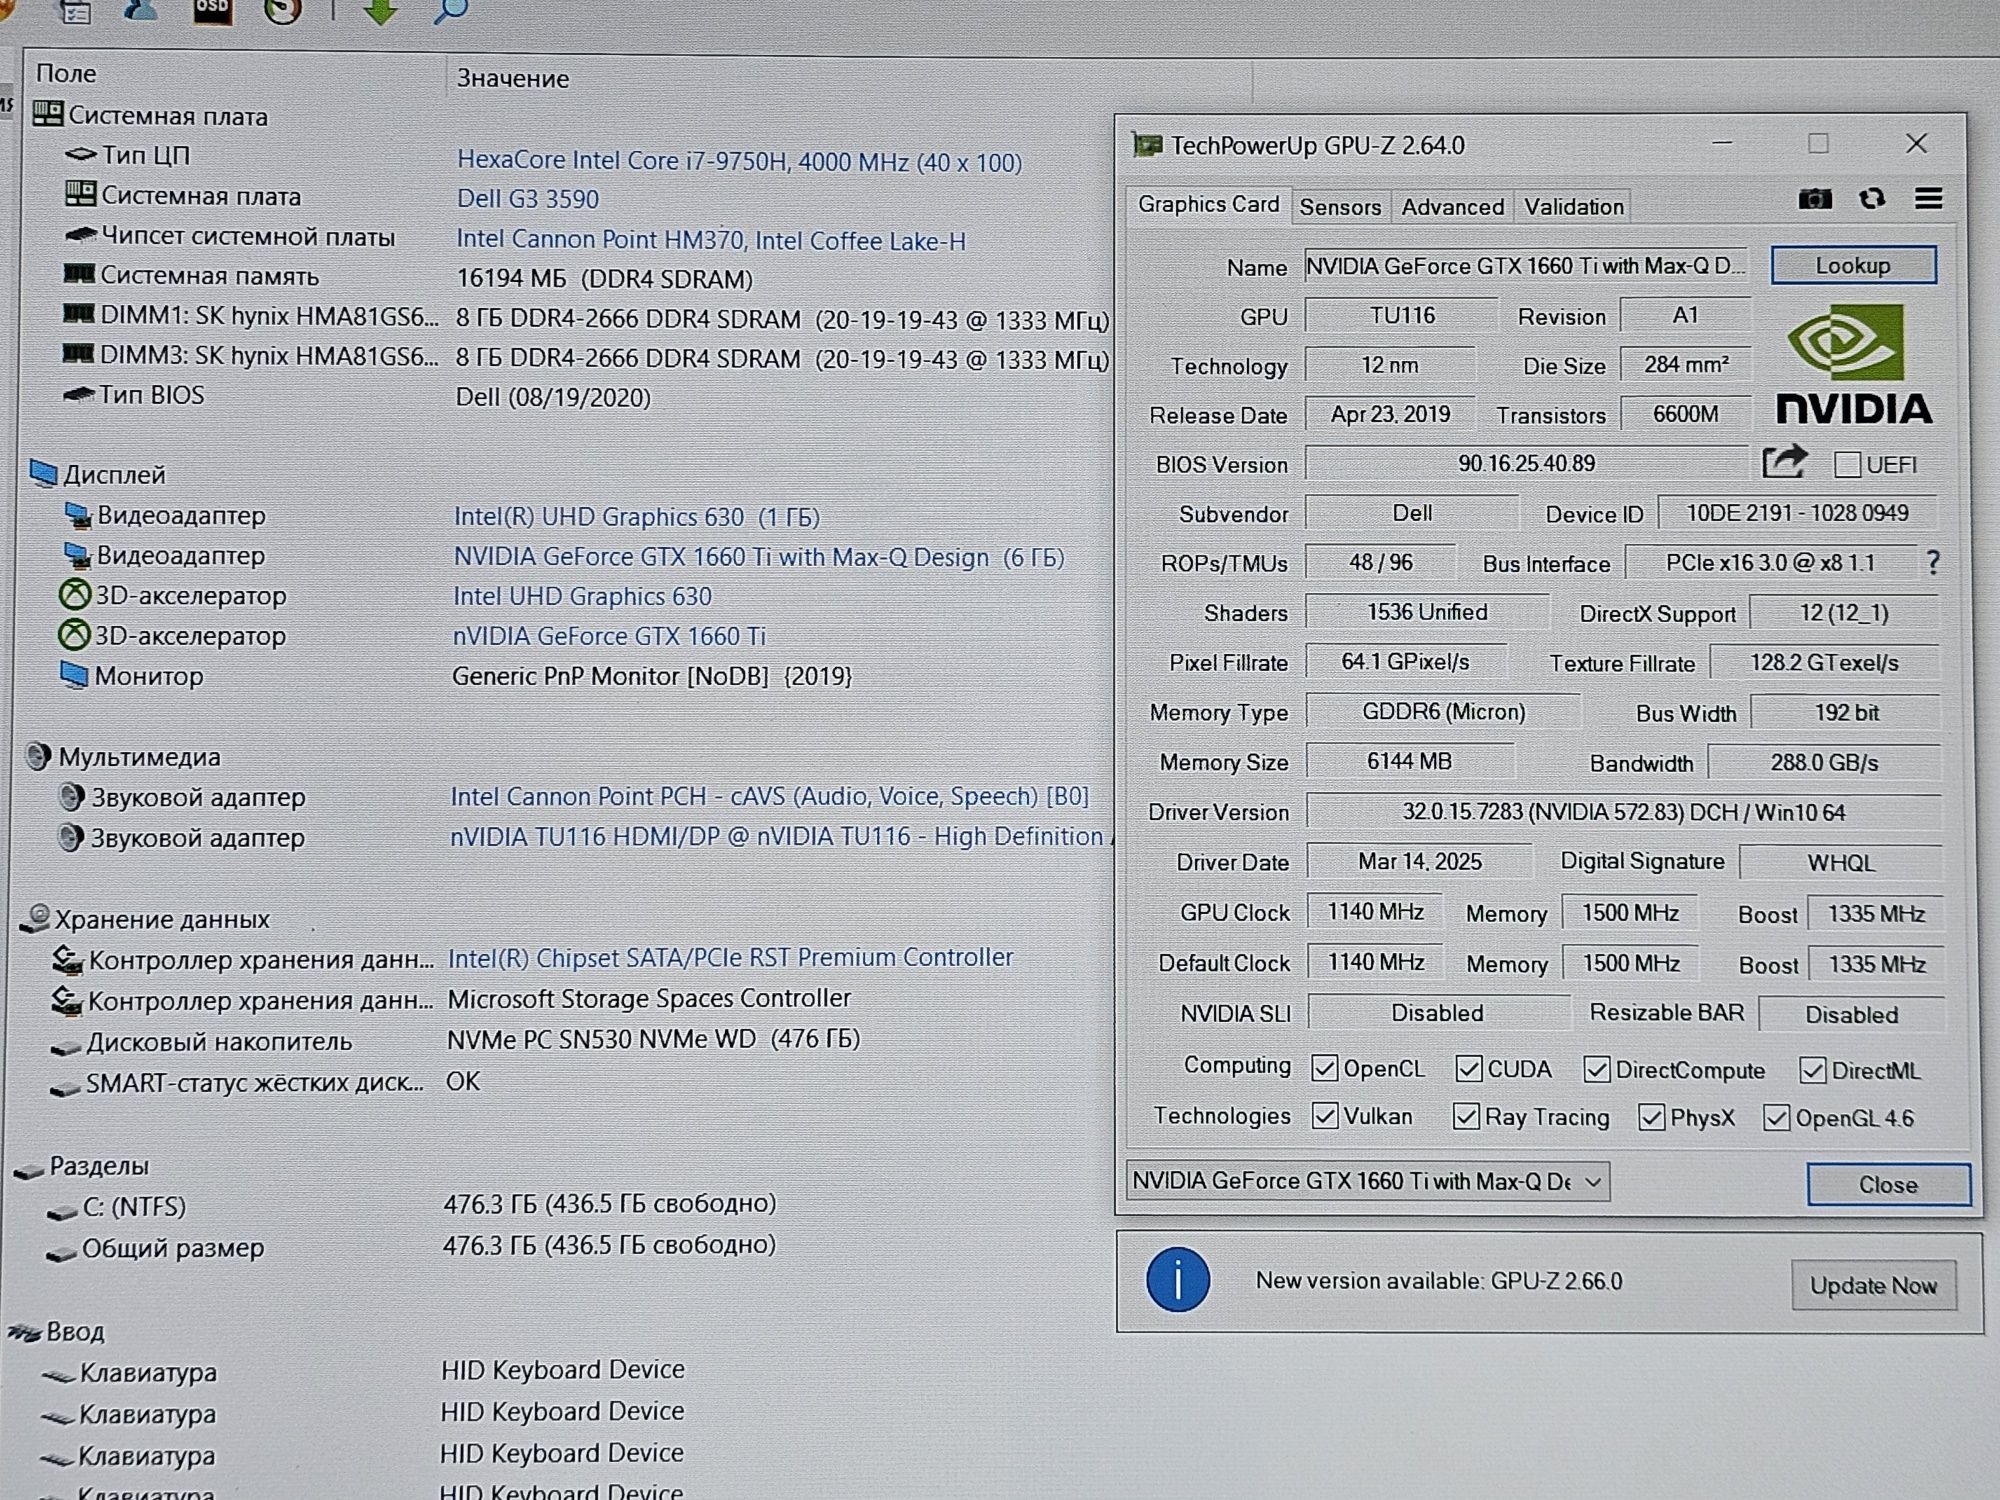Screen dimensions: 2000x1500
Task: Click GPU-Z screenshot camera icon
Action: (1815, 199)
